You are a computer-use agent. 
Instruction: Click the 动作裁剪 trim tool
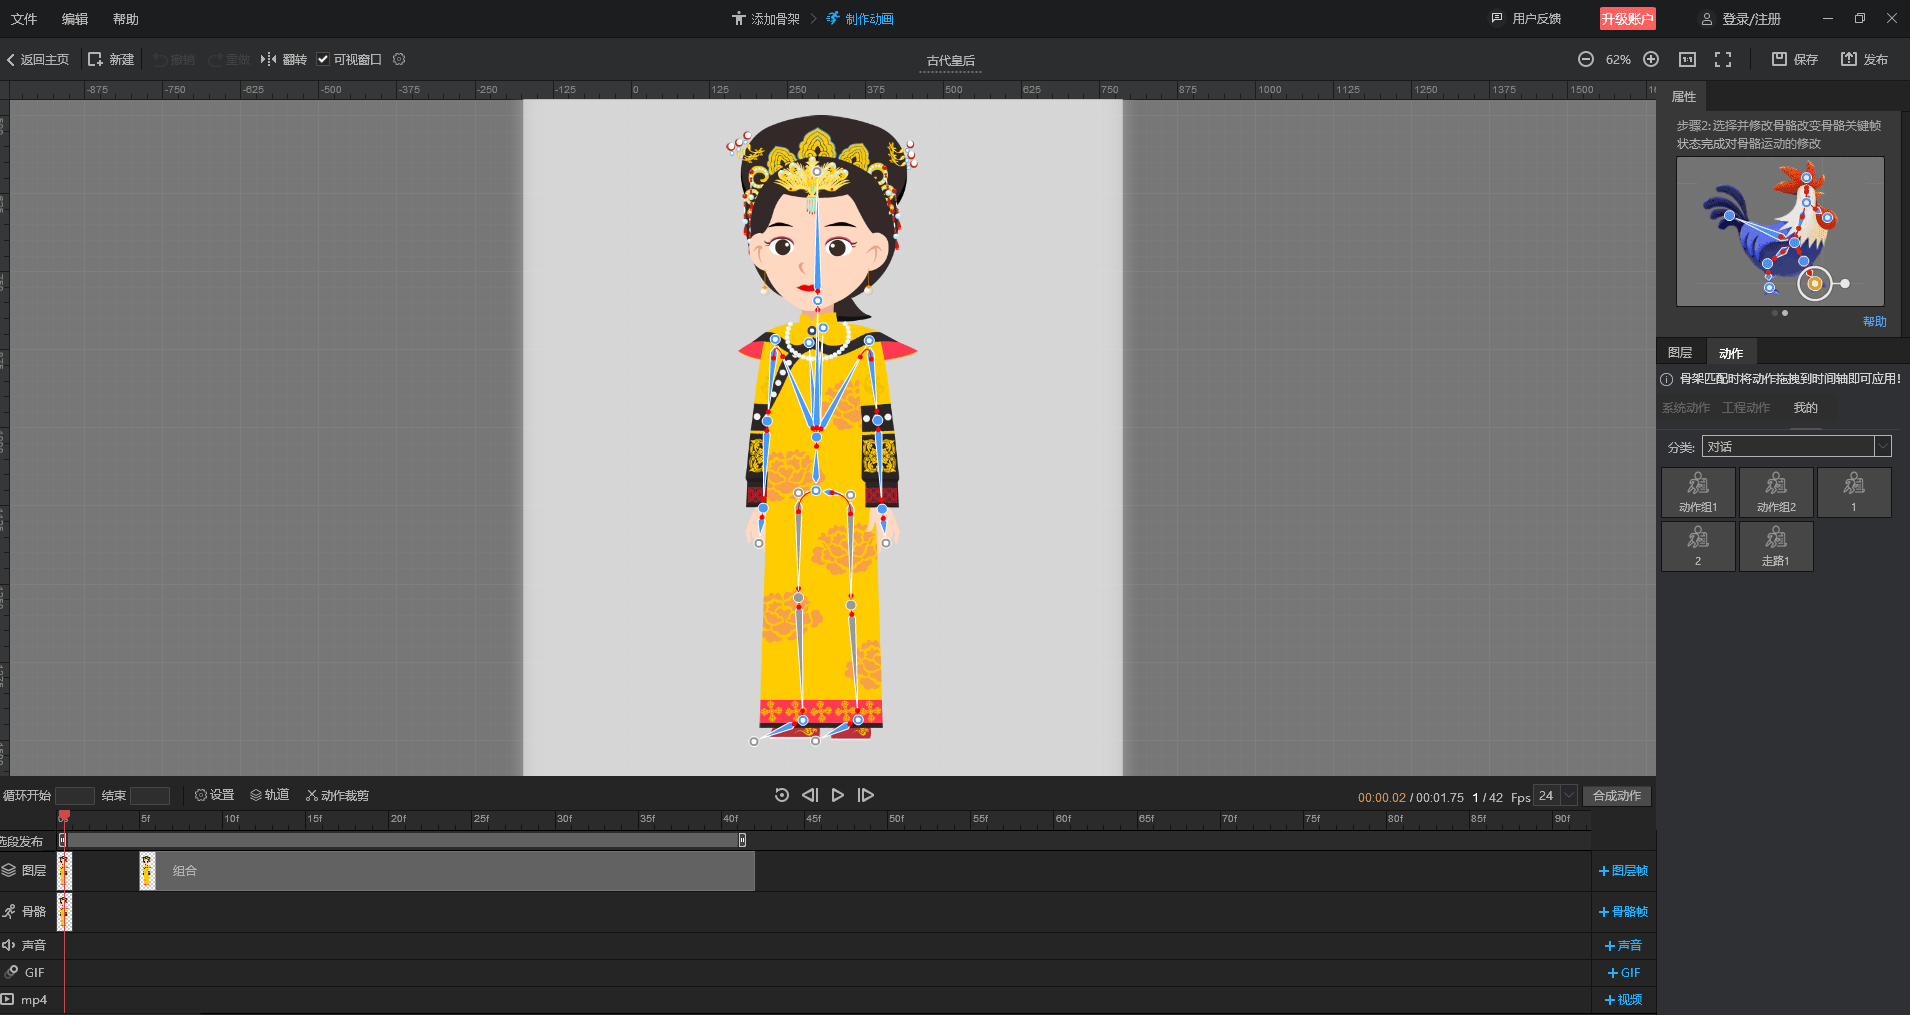click(338, 795)
